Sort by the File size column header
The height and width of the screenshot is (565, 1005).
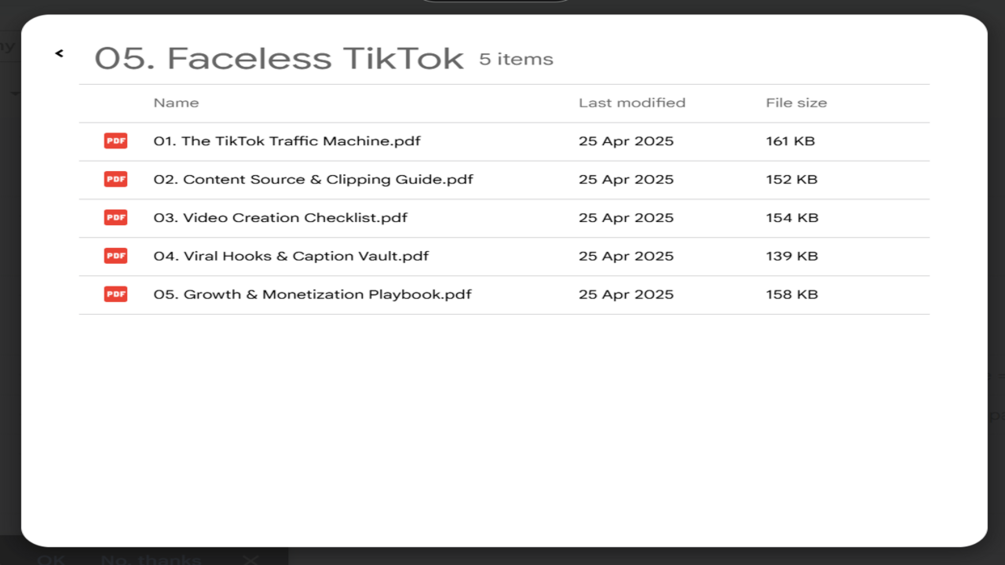point(796,103)
